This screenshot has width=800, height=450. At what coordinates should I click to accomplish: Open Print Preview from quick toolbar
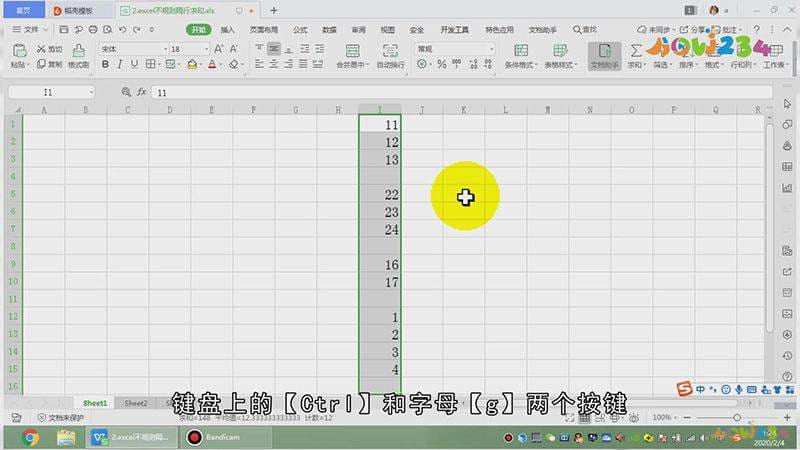coord(108,30)
